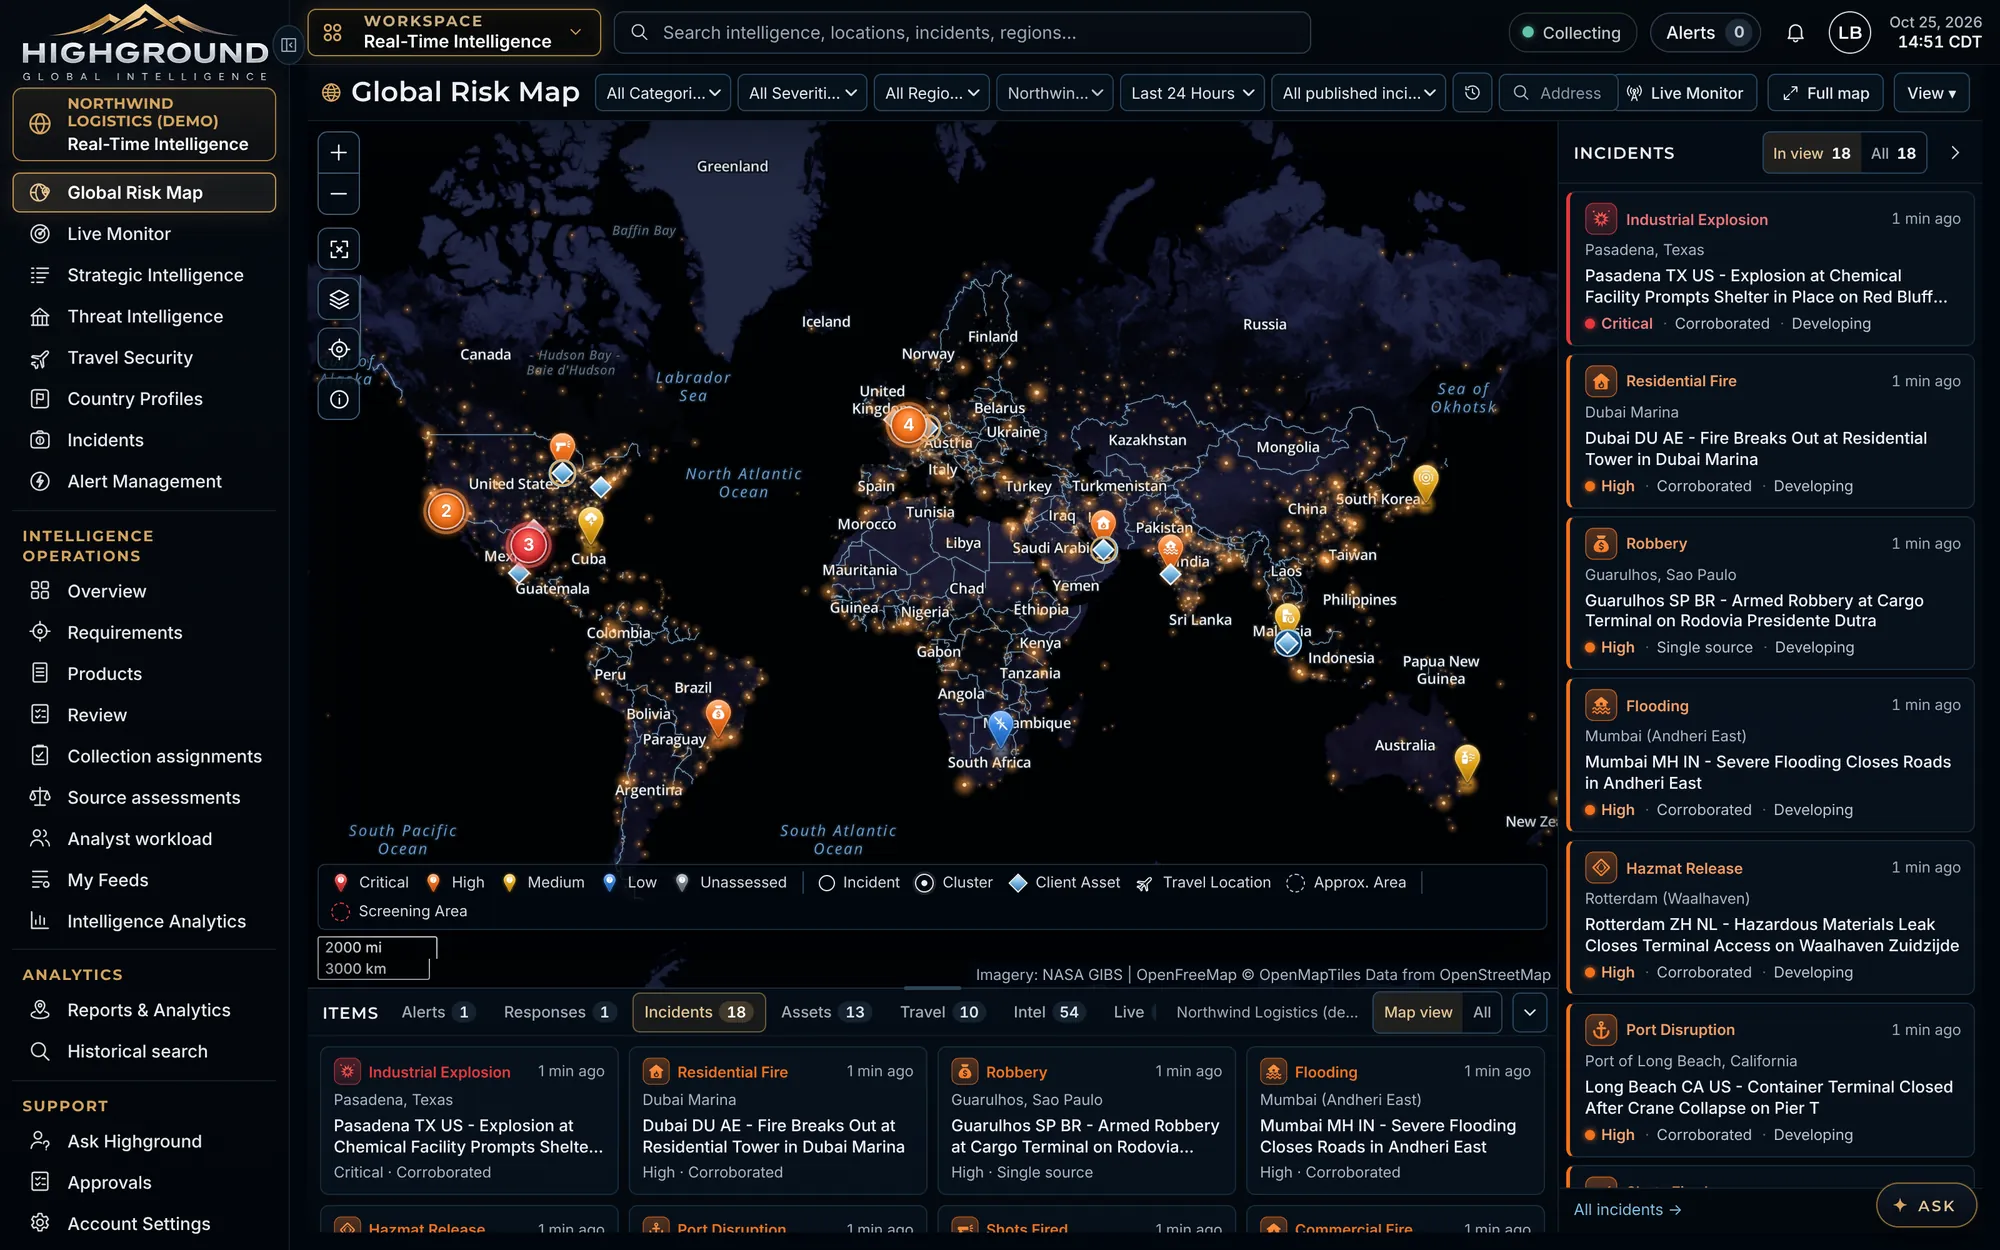Open the Last 24 Hours time filter

[1192, 93]
